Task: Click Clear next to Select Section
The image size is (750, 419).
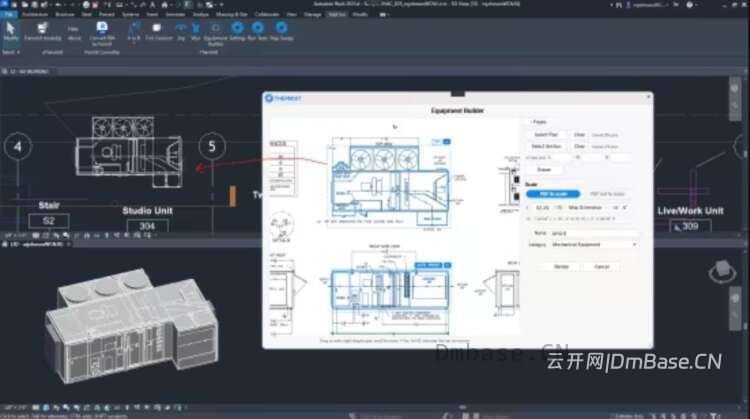Action: (x=579, y=146)
